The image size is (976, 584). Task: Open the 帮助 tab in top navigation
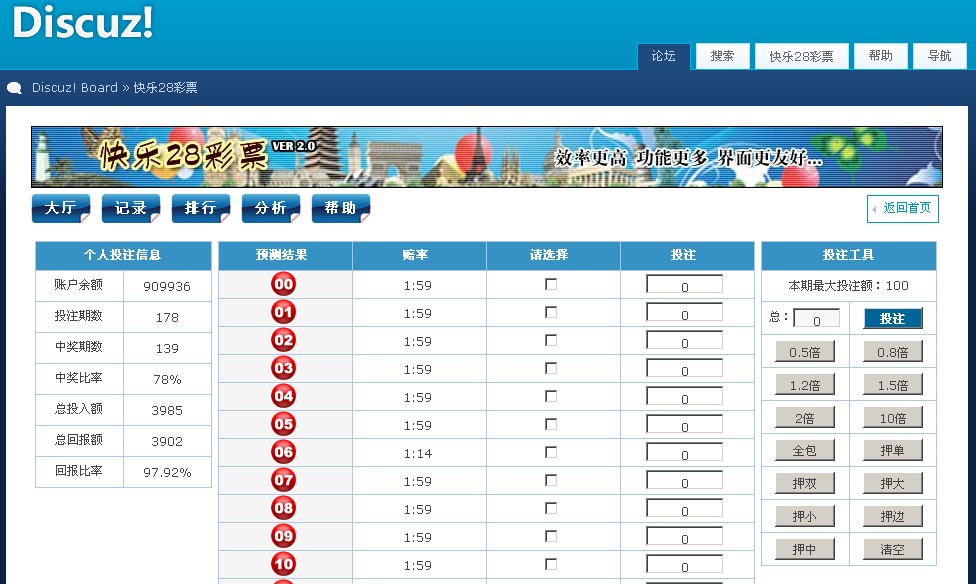(x=881, y=56)
